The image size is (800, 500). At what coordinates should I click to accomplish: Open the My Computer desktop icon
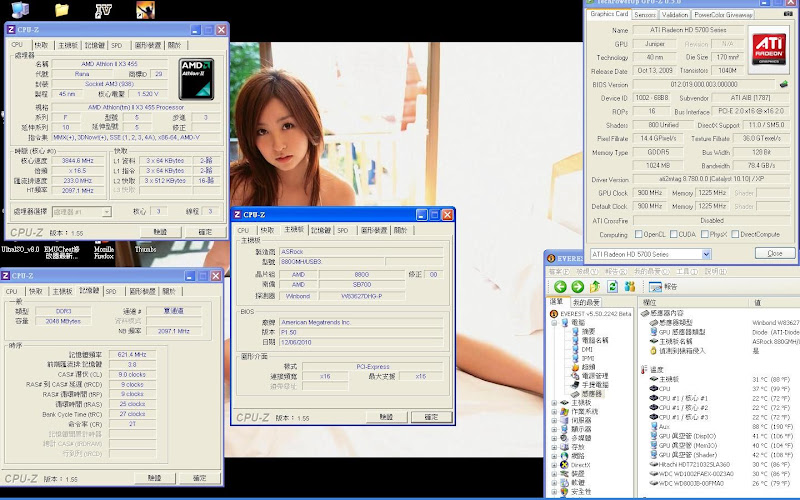tap(20, 10)
